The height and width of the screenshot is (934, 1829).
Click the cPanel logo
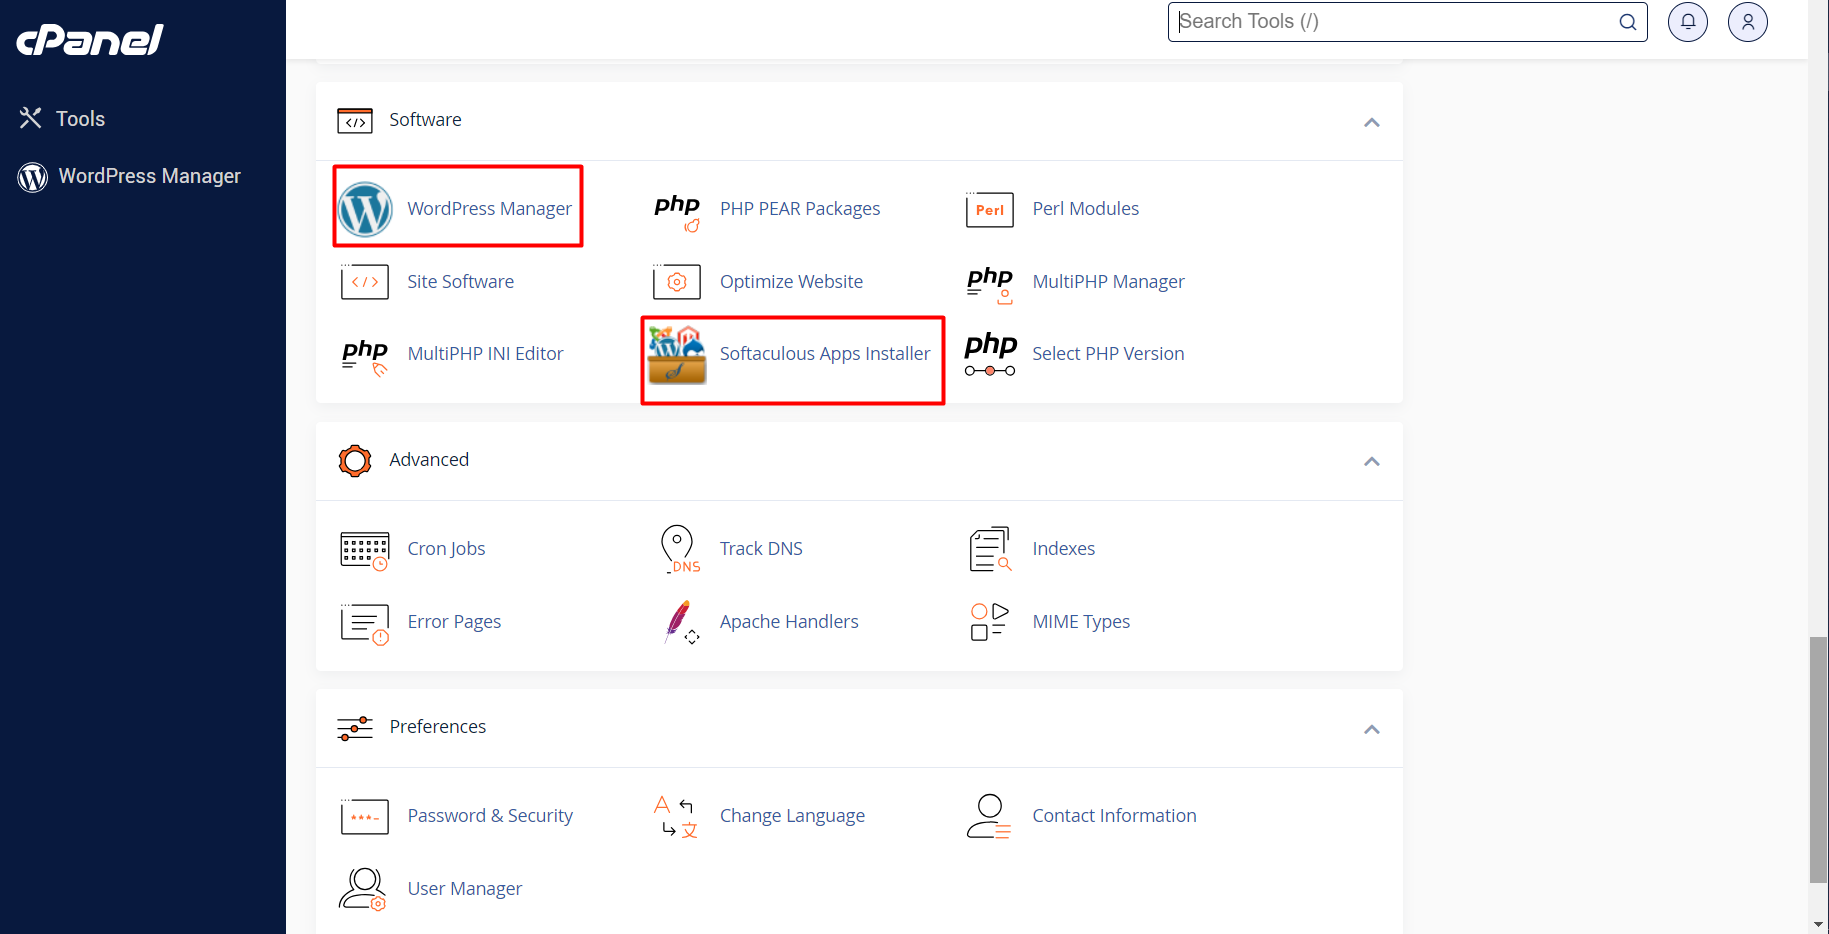pos(90,39)
